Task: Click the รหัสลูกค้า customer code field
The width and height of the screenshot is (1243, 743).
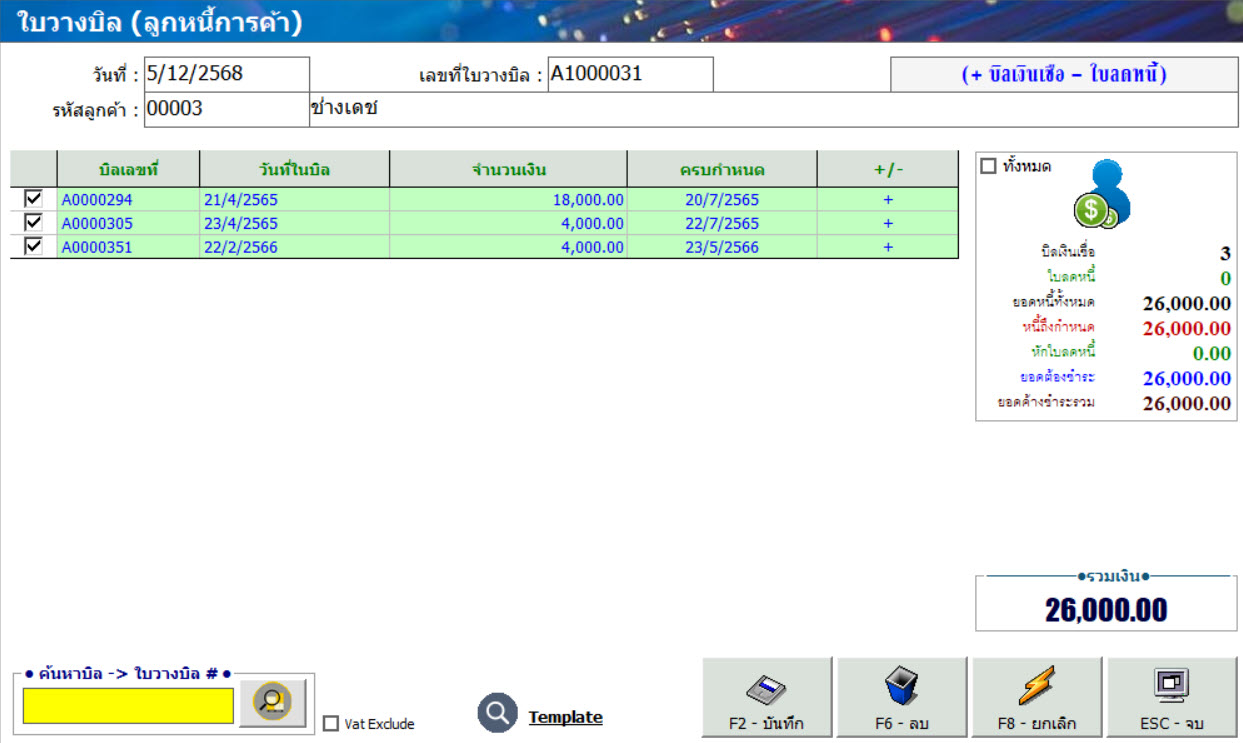Action: (226, 110)
